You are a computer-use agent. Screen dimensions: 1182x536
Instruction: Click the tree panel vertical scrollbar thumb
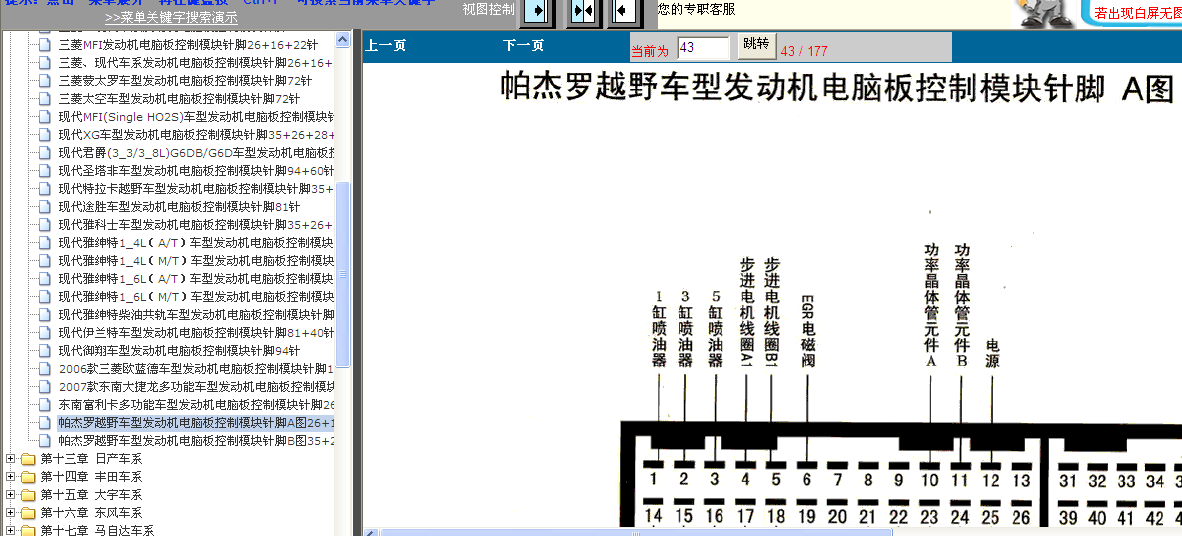[x=343, y=274]
